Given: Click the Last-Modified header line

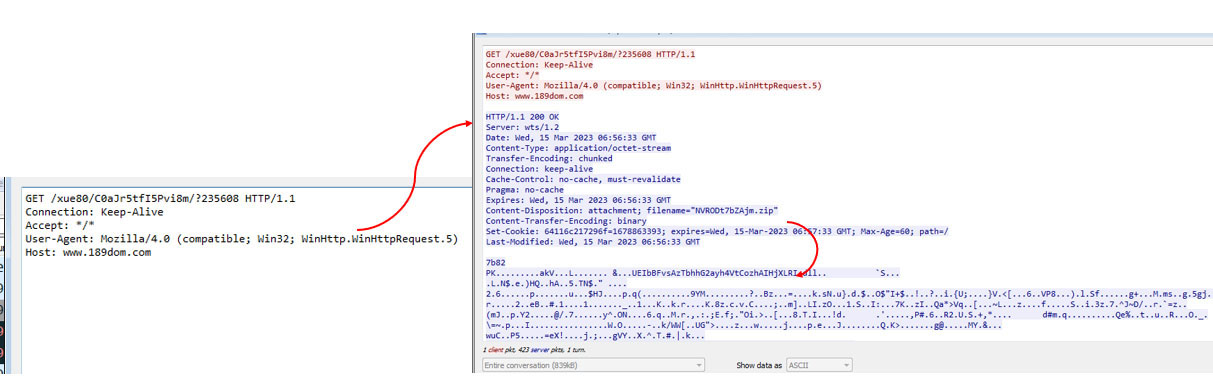Looking at the screenshot, I should pos(592,242).
